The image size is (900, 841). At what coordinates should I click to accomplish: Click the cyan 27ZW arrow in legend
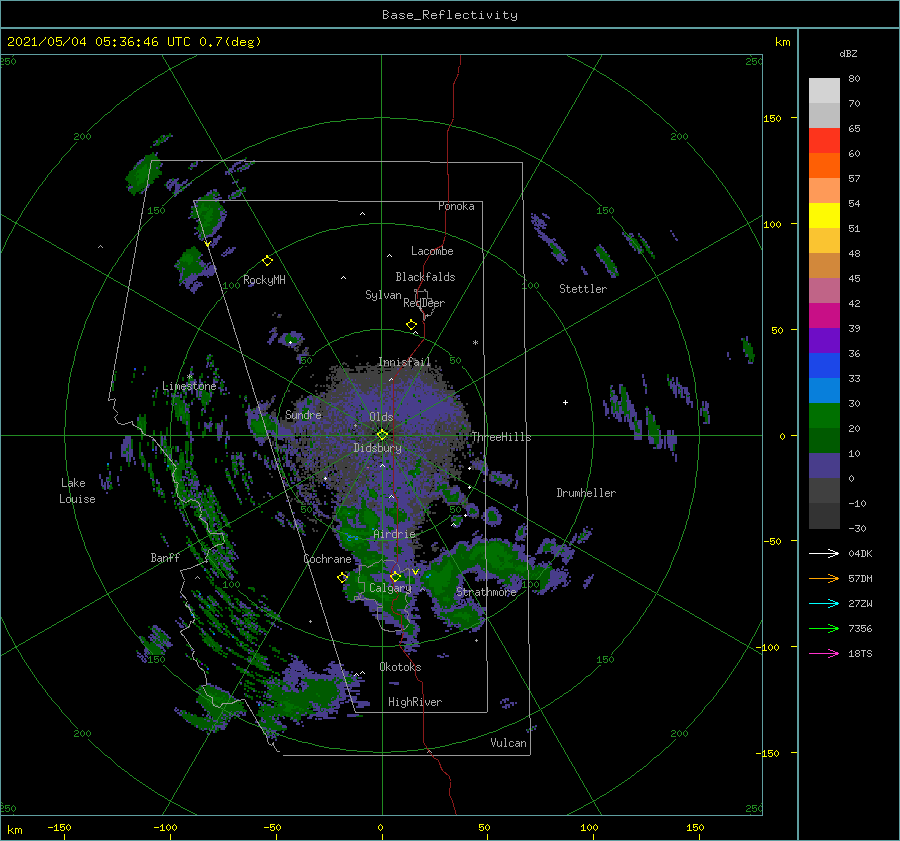(824, 603)
